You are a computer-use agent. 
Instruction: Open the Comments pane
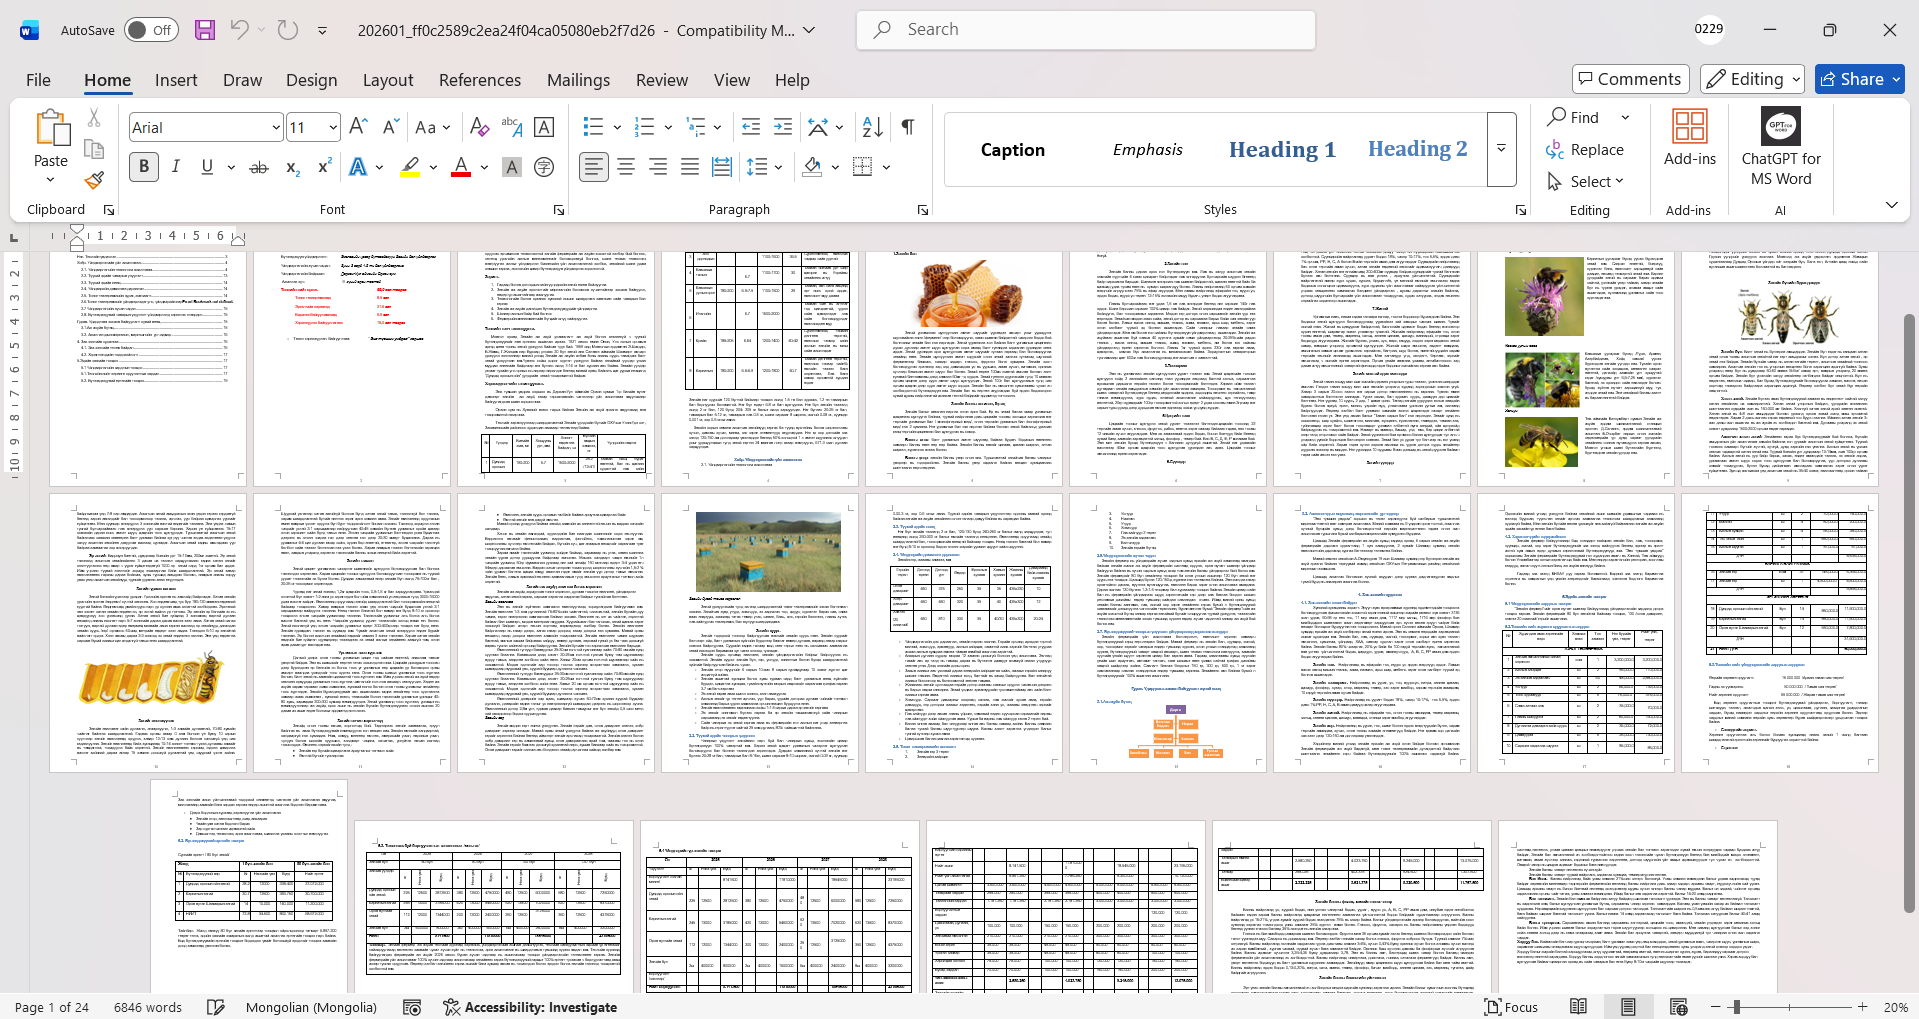point(1630,79)
